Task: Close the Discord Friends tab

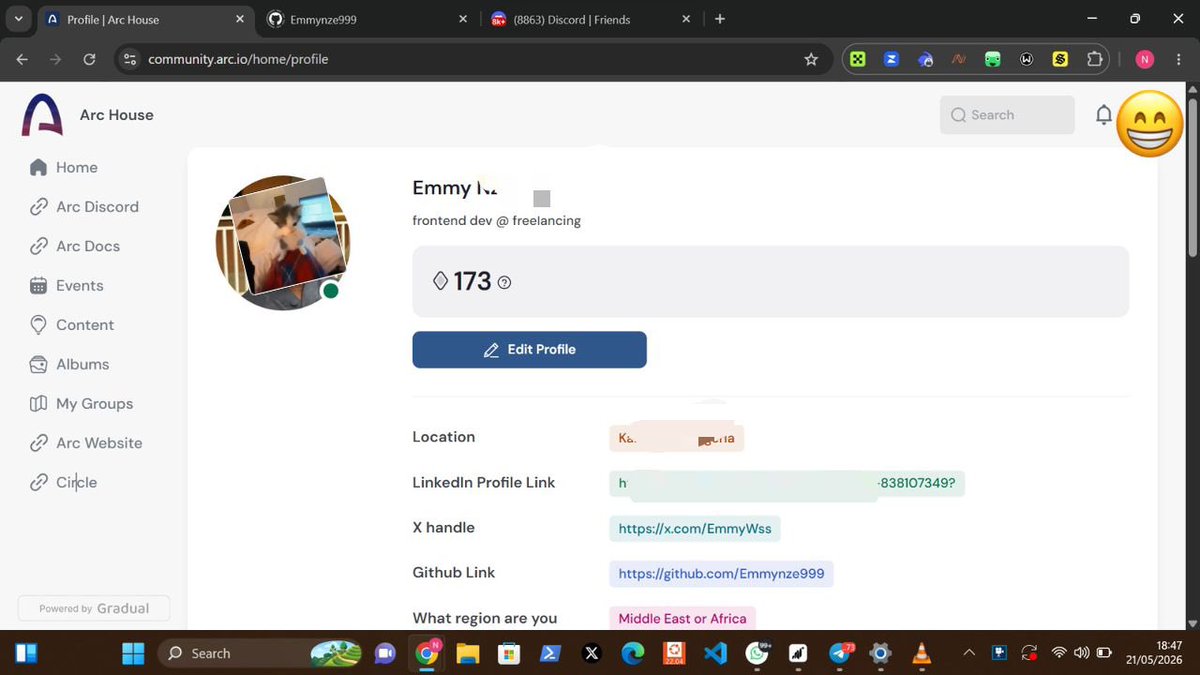Action: [686, 19]
